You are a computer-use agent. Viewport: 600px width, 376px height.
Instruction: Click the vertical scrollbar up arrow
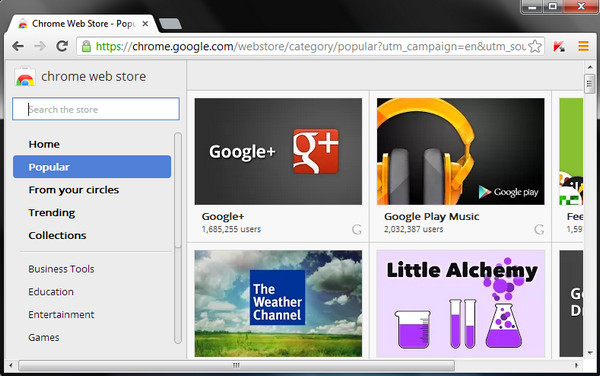[x=590, y=67]
